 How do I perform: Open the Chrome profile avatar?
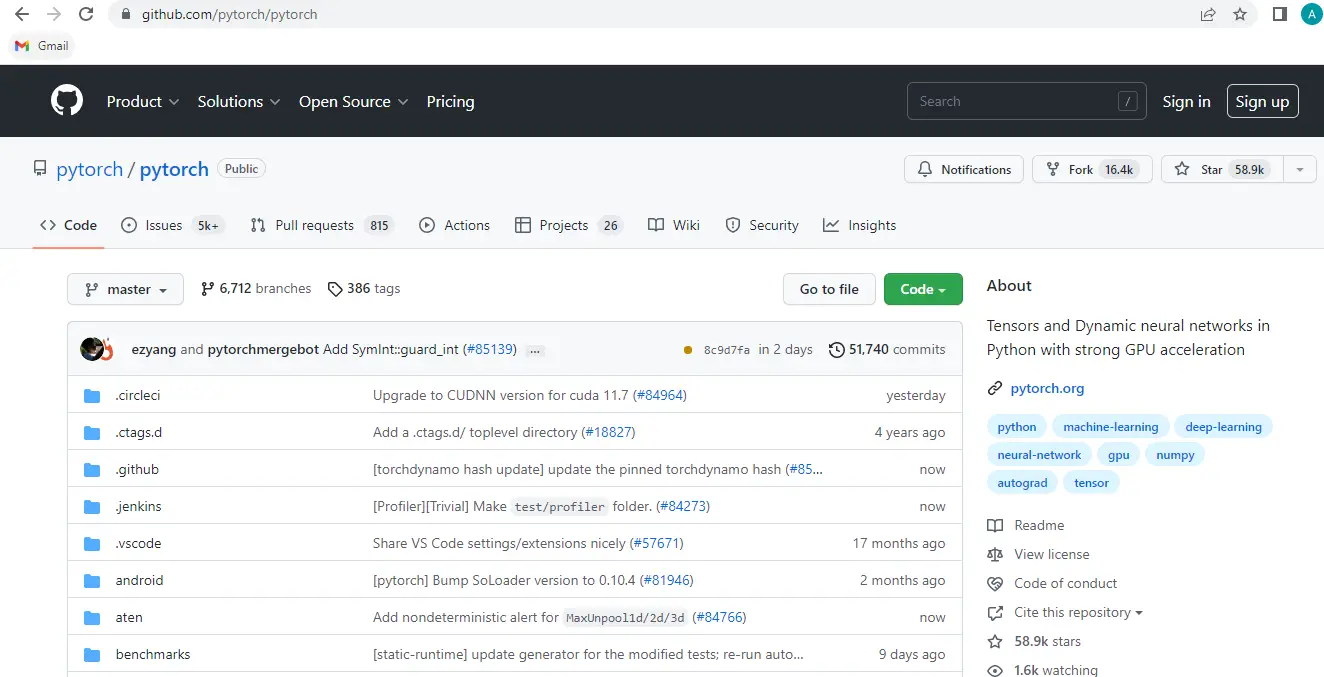point(1311,14)
